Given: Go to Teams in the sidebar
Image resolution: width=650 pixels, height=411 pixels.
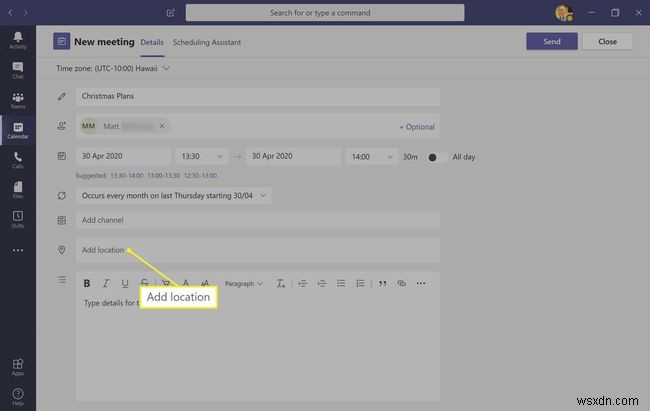Looking at the screenshot, I should (18, 100).
